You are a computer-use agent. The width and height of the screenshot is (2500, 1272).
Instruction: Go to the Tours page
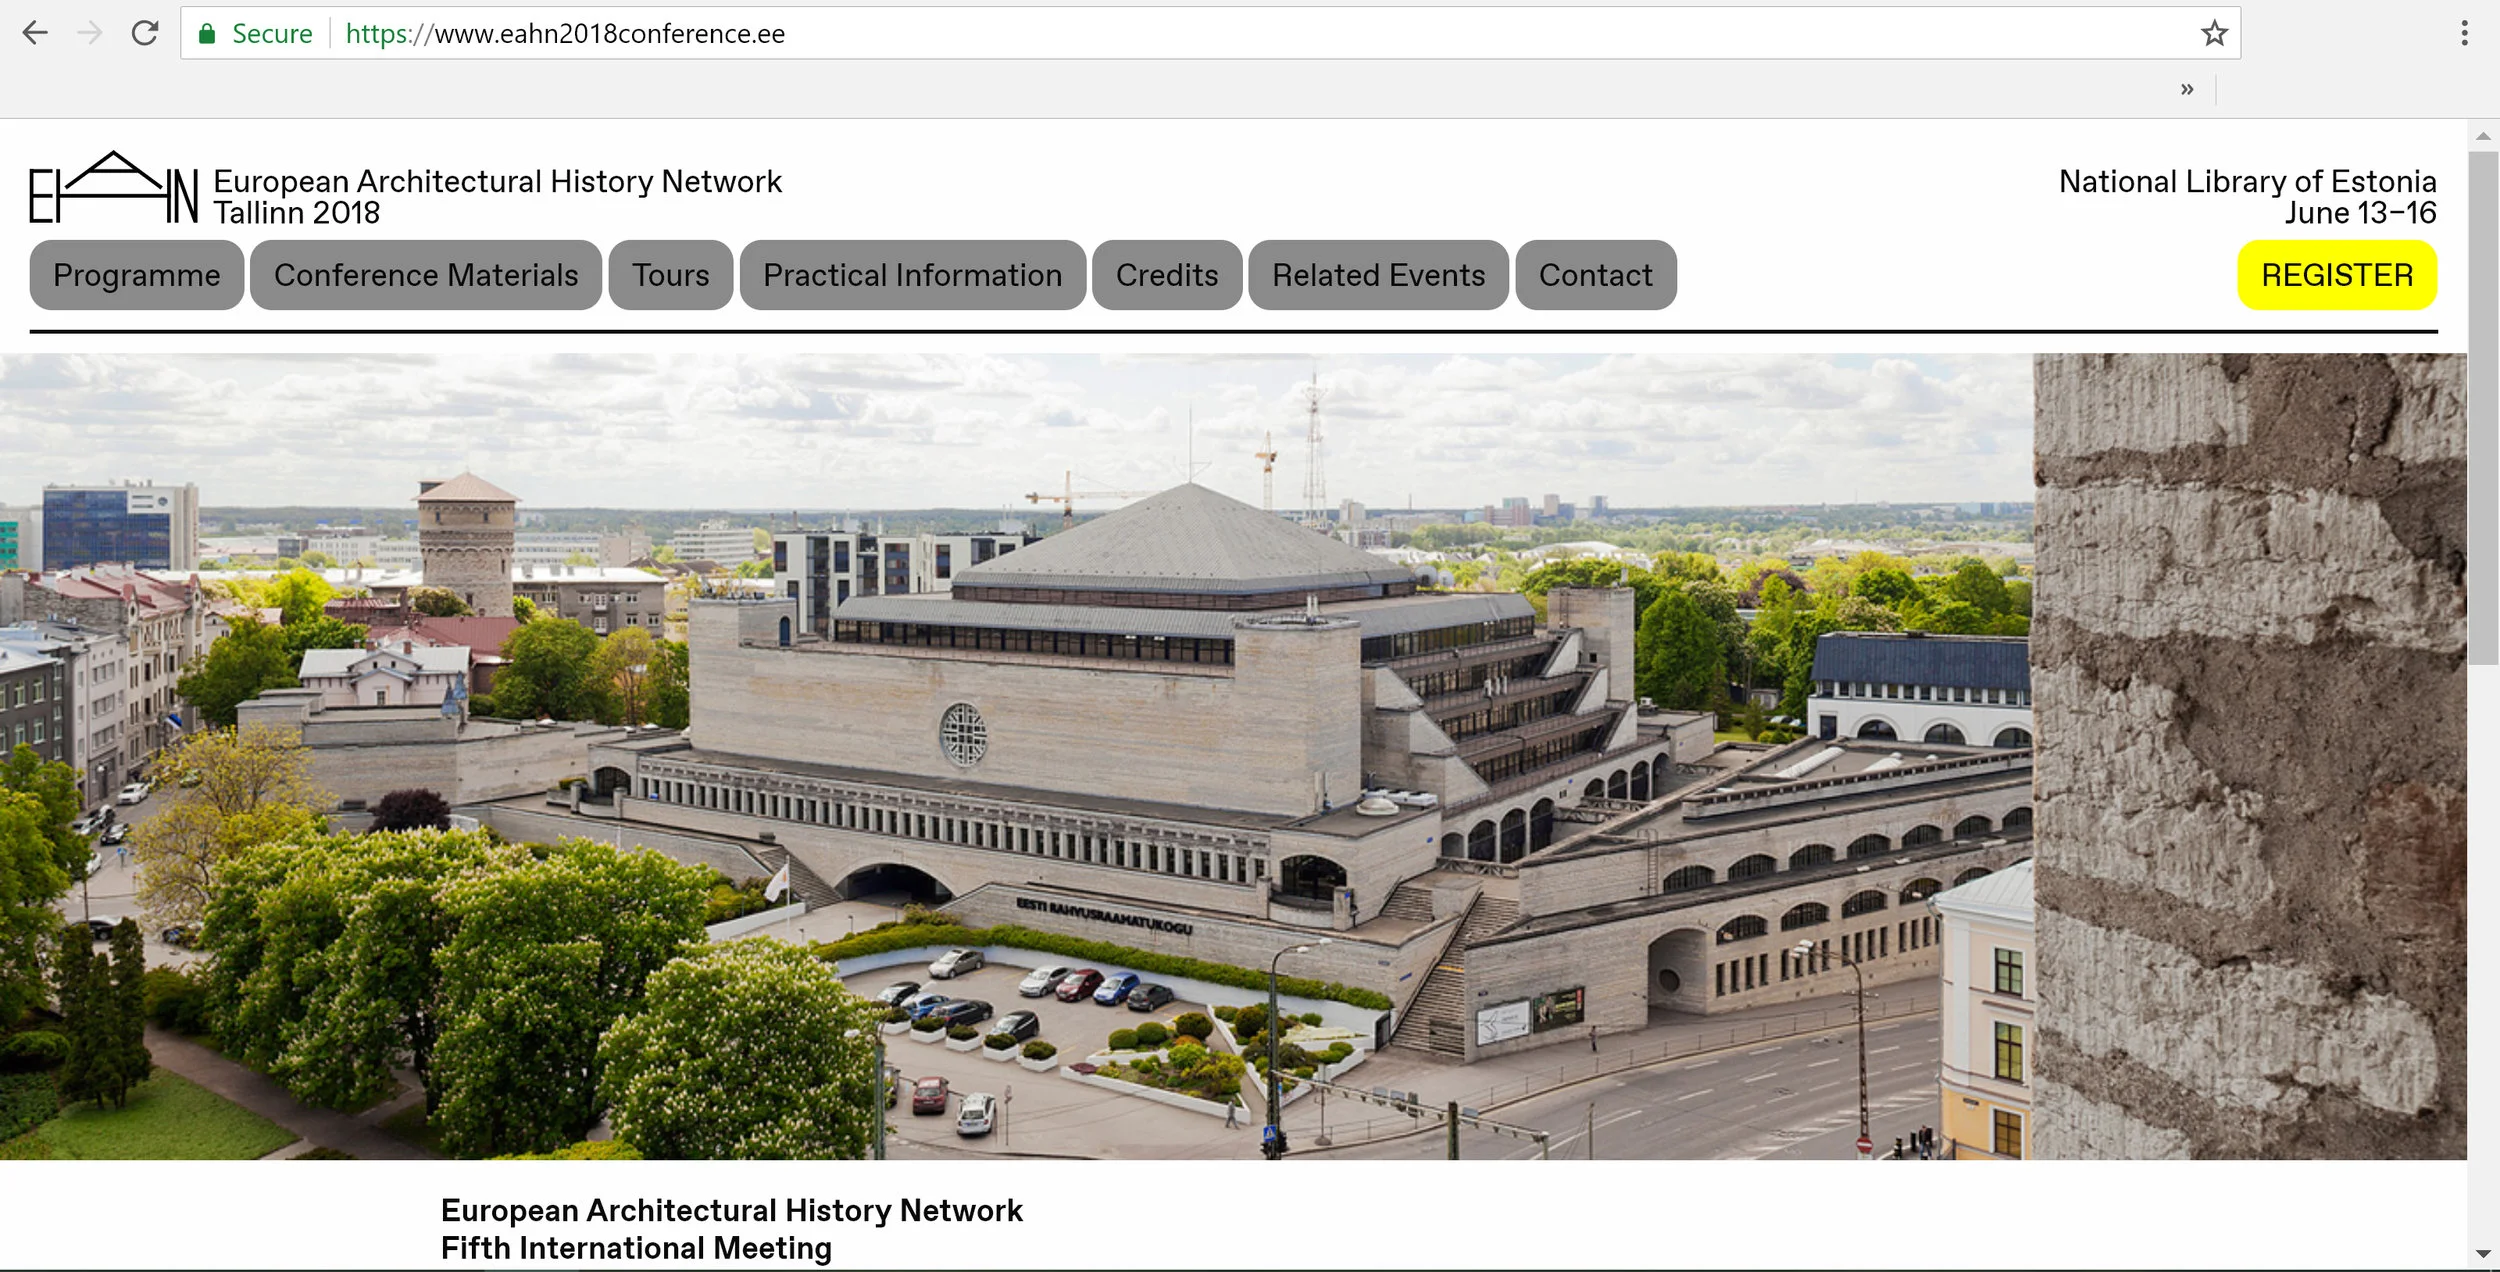coord(670,275)
